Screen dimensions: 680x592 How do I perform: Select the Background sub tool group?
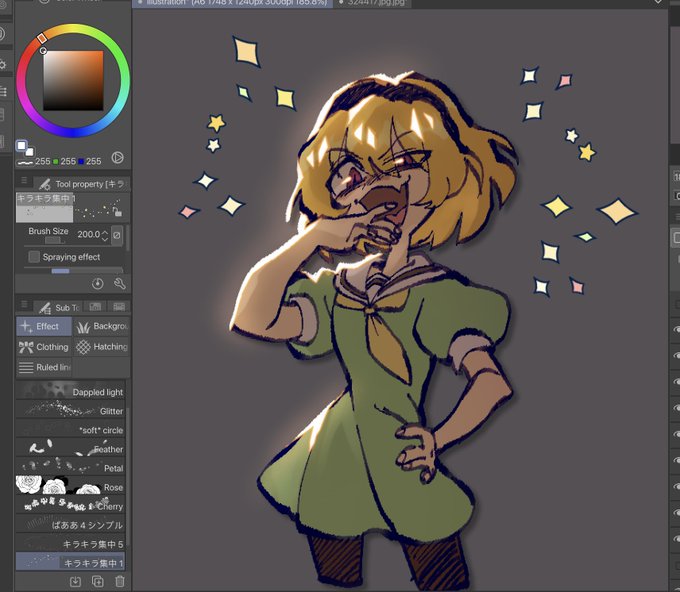click(x=101, y=326)
